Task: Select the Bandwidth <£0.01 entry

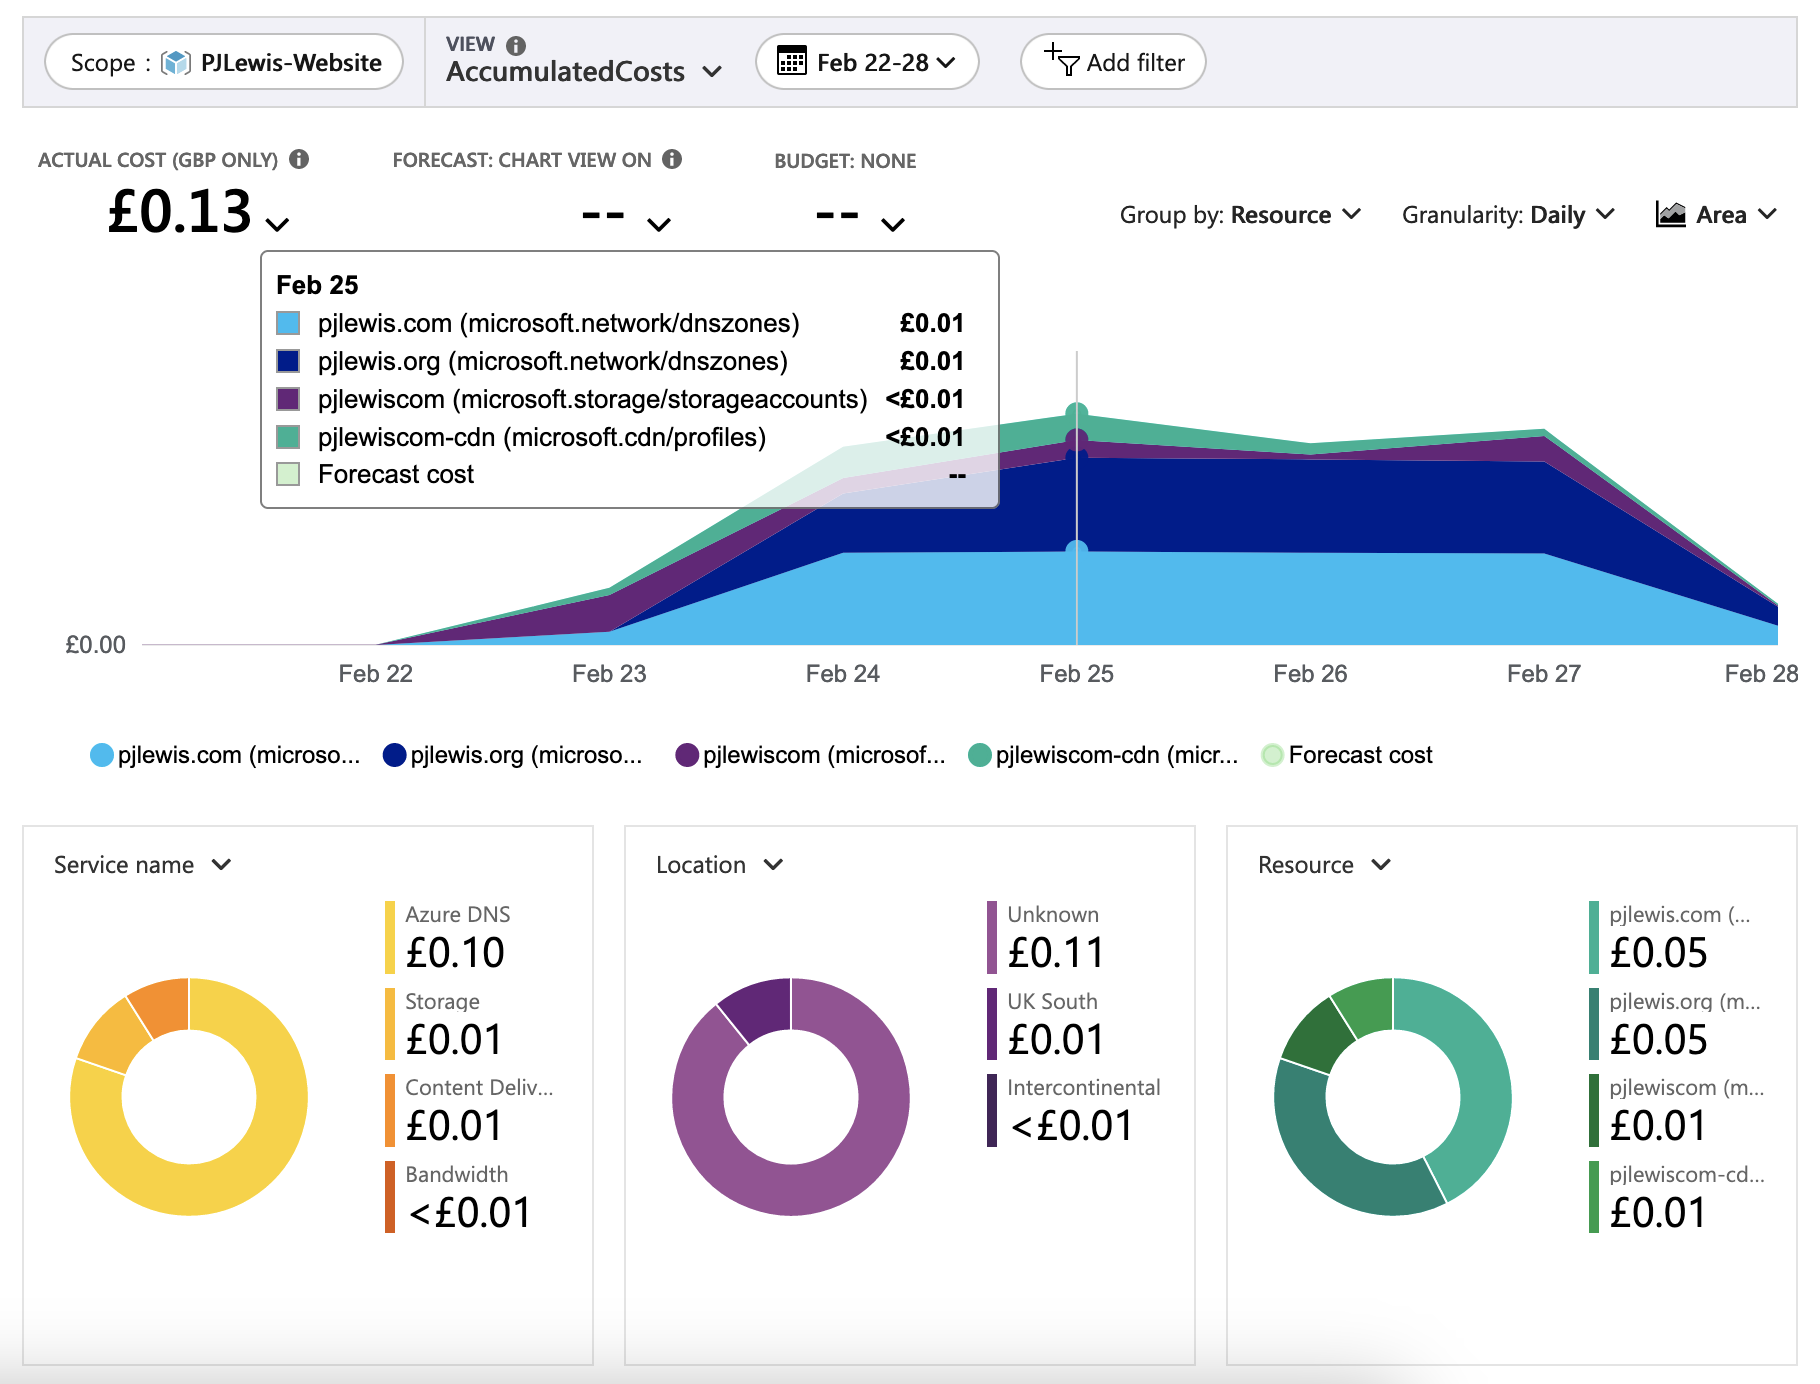Action: 460,1197
